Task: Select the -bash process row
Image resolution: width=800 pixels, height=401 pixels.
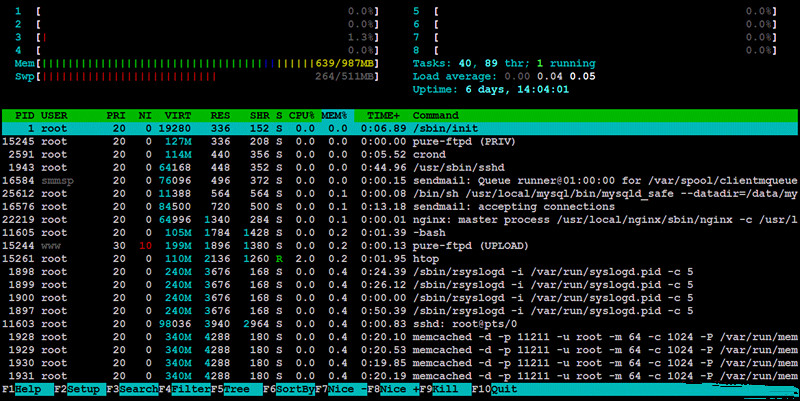Action: pos(399,233)
